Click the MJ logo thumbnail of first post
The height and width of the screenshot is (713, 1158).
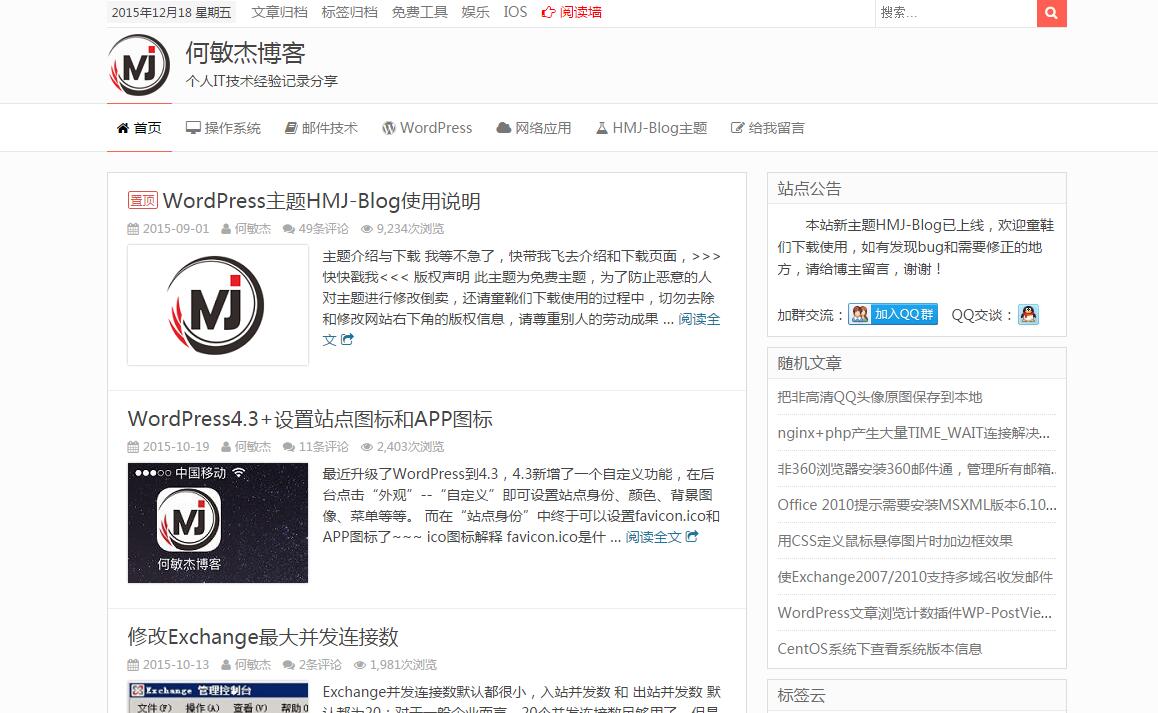218,305
